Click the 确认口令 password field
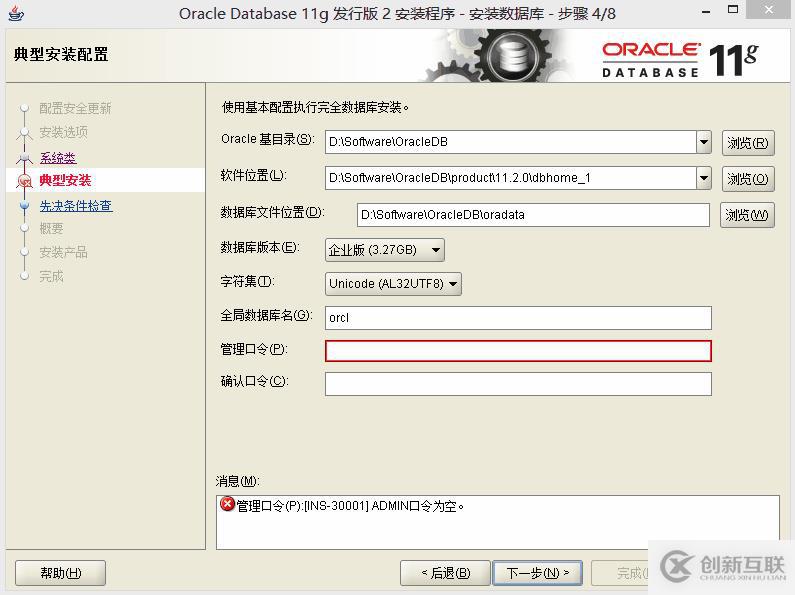Screen dimensions: 795x595 coord(518,384)
